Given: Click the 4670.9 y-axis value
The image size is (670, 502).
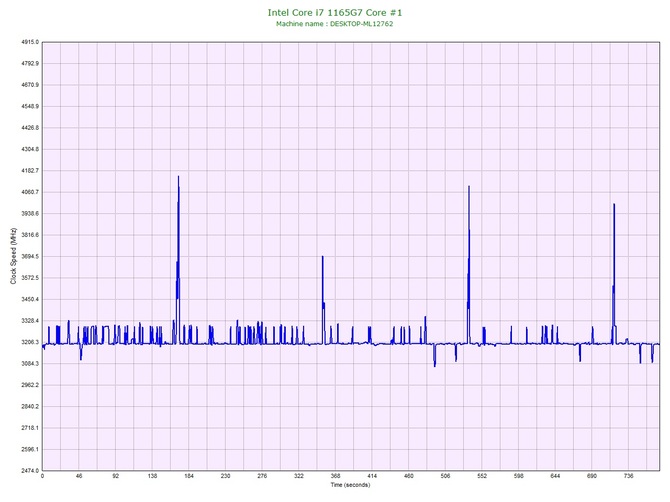Looking at the screenshot, I should (x=30, y=85).
